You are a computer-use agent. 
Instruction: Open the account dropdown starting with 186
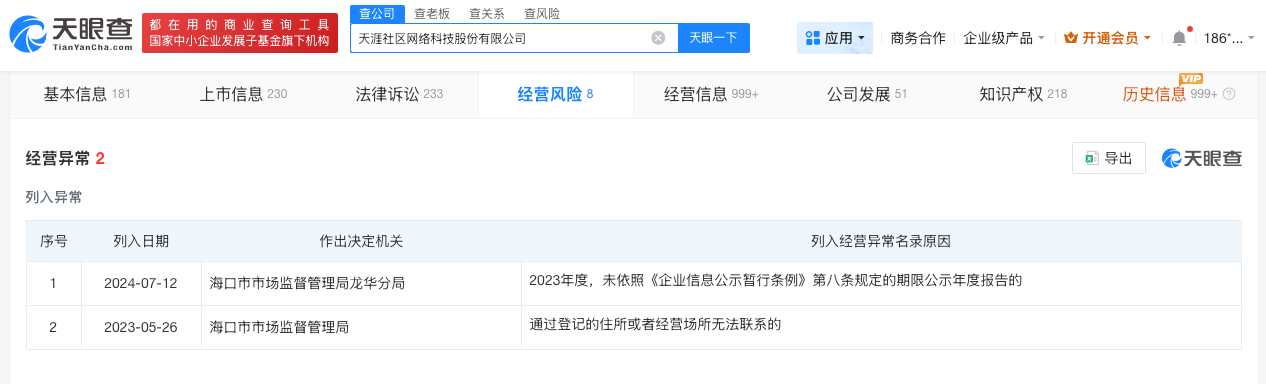[x=1229, y=38]
